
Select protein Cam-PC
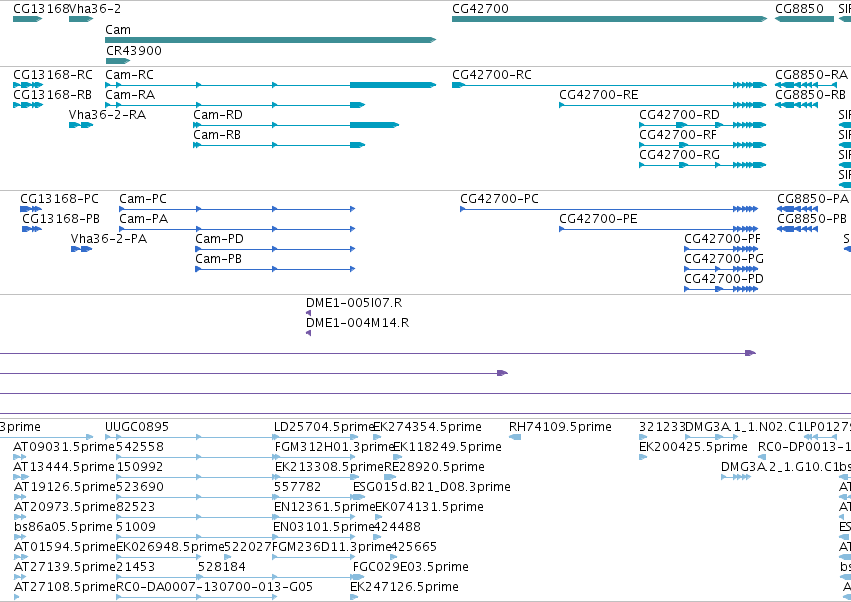[x=237, y=209]
